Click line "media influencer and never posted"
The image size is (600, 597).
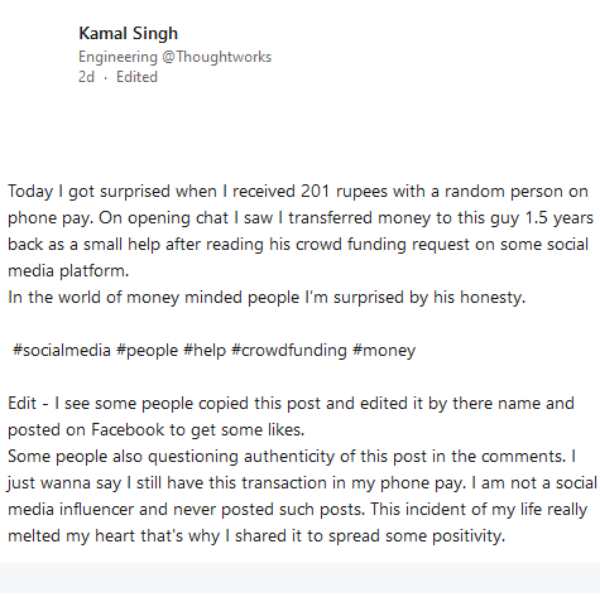pyautogui.click(x=298, y=509)
